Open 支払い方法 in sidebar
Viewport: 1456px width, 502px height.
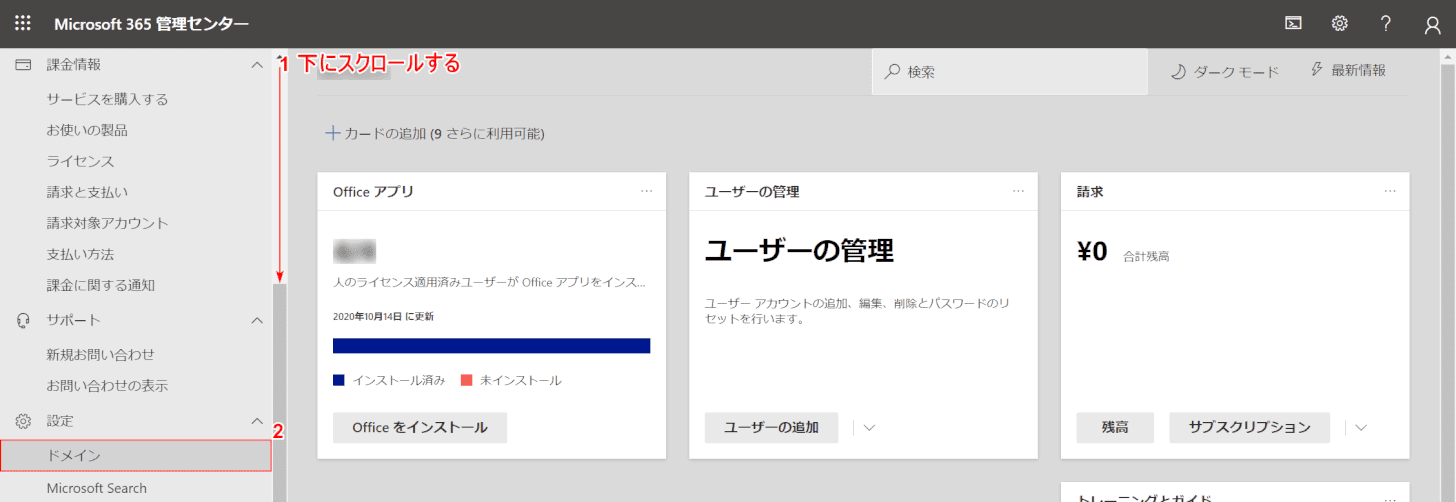(x=80, y=254)
